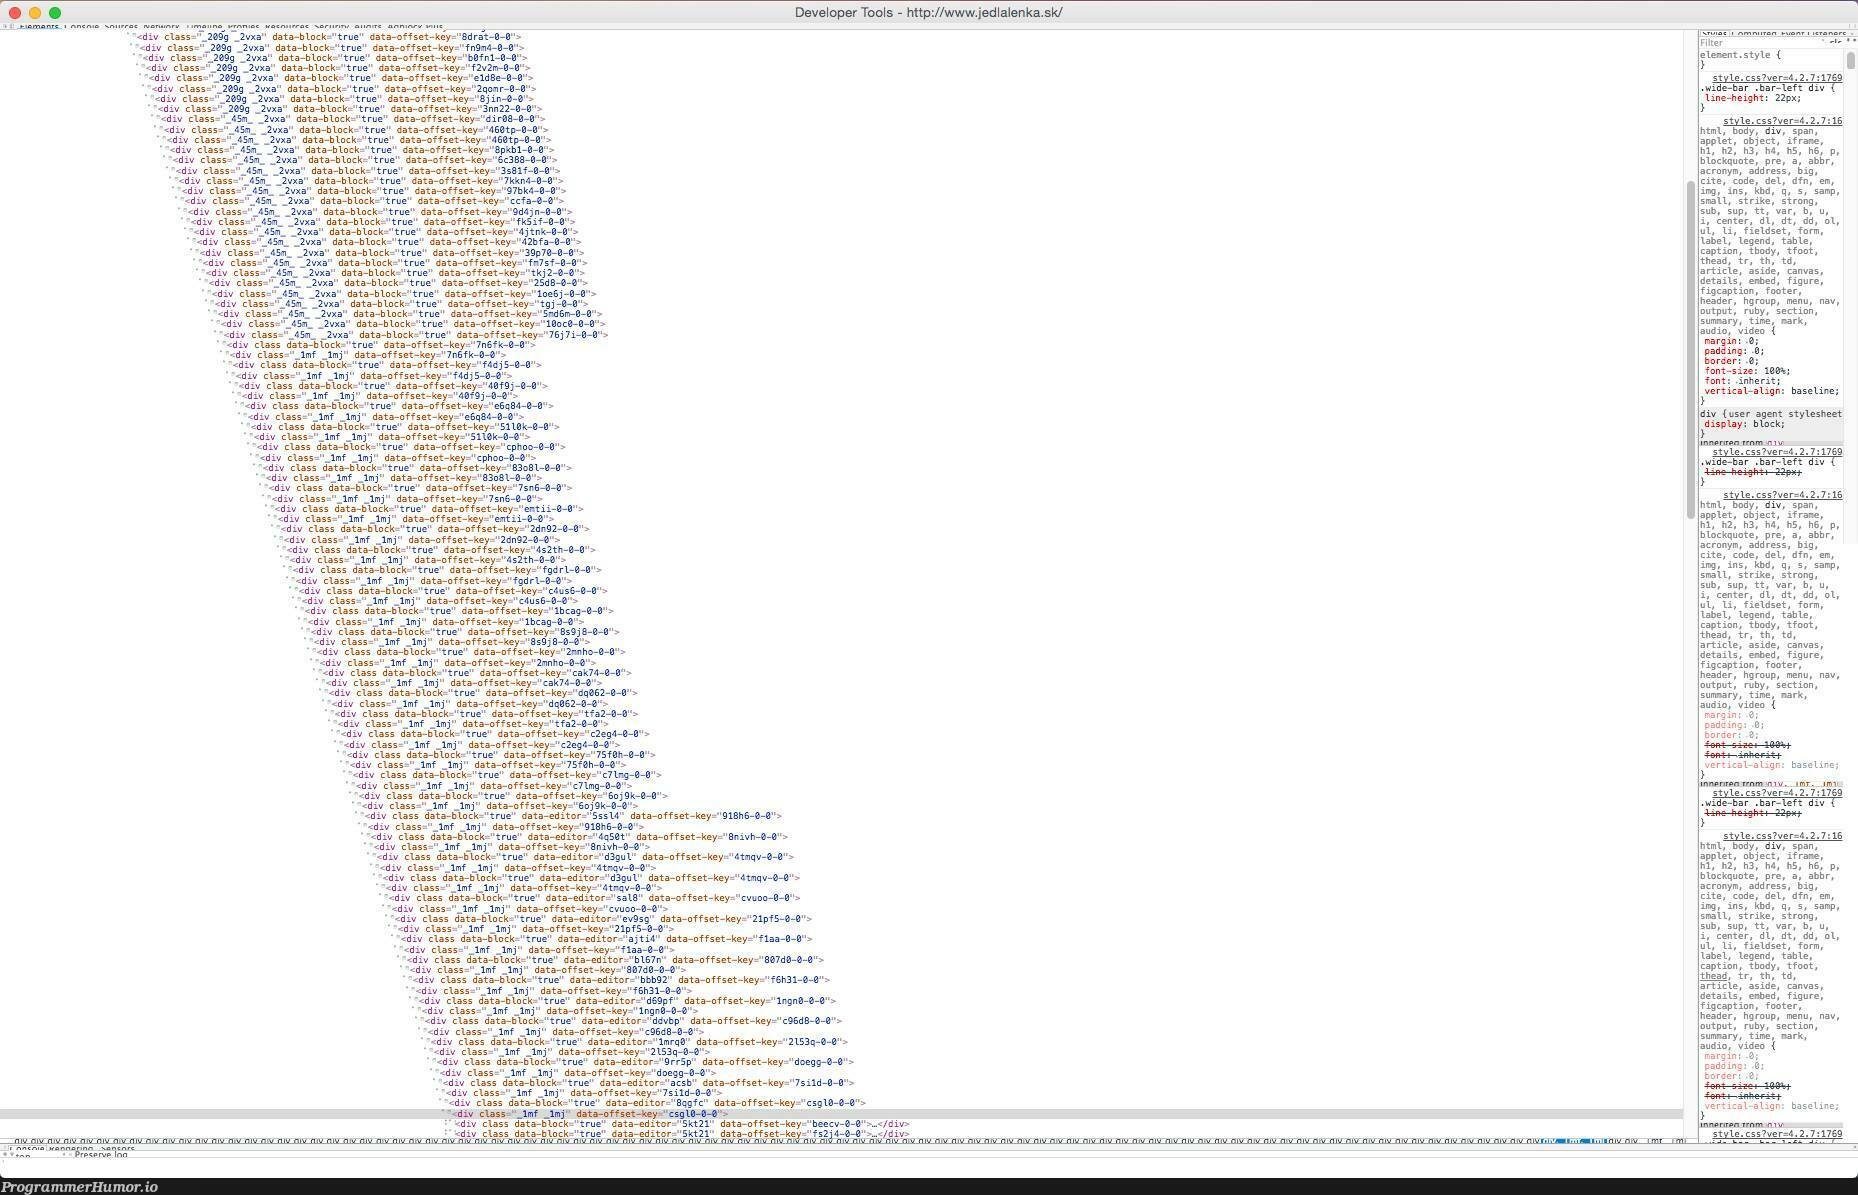Select the div row with data-editor 8qgfc

(659, 1103)
